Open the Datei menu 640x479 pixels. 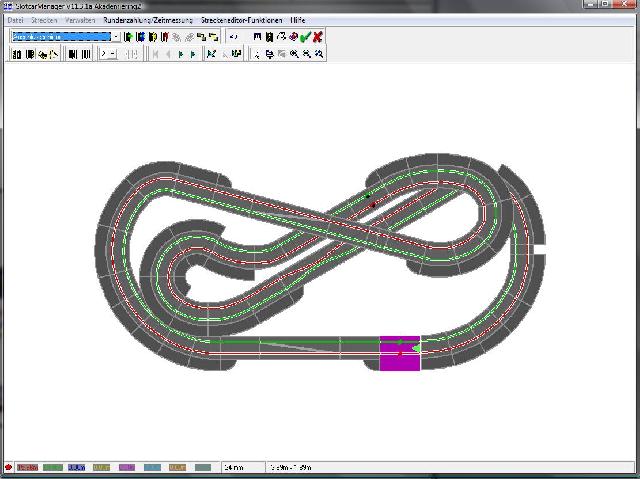tap(15, 20)
